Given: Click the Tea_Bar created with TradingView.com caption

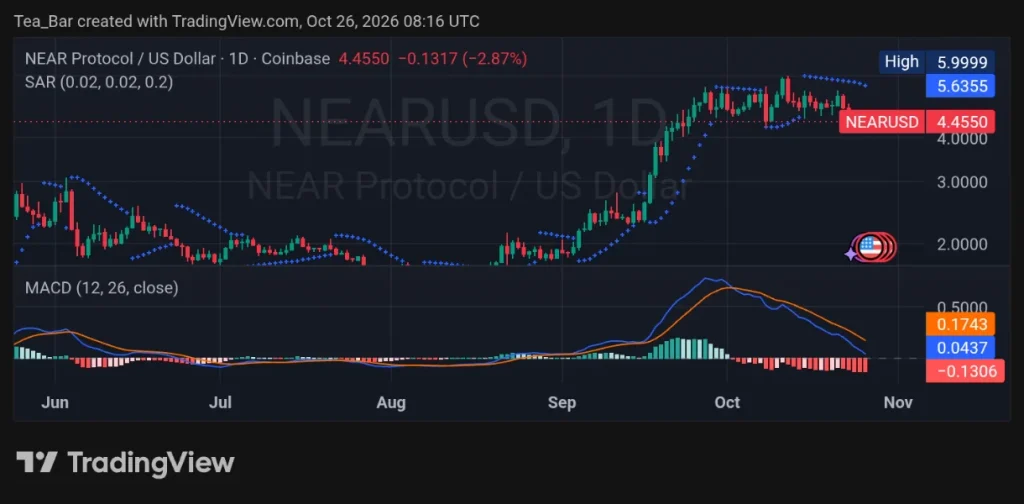Looking at the screenshot, I should 247,22.
